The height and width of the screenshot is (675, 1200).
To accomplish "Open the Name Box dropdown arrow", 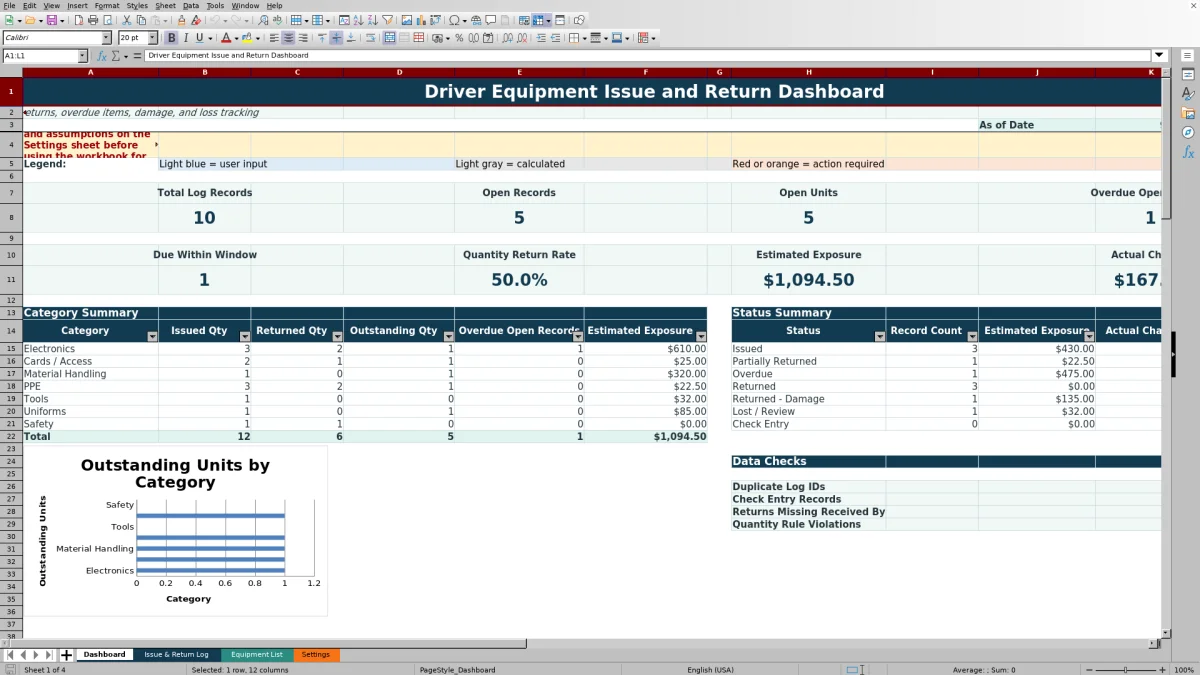I will click(81, 56).
